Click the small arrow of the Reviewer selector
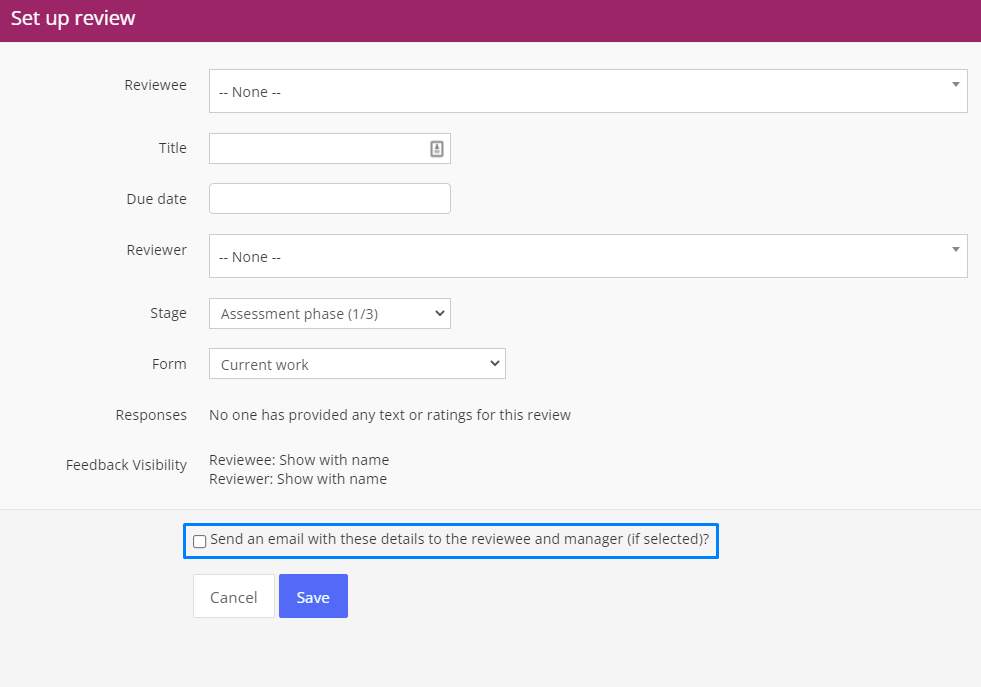The height and width of the screenshot is (687, 981). tap(955, 250)
